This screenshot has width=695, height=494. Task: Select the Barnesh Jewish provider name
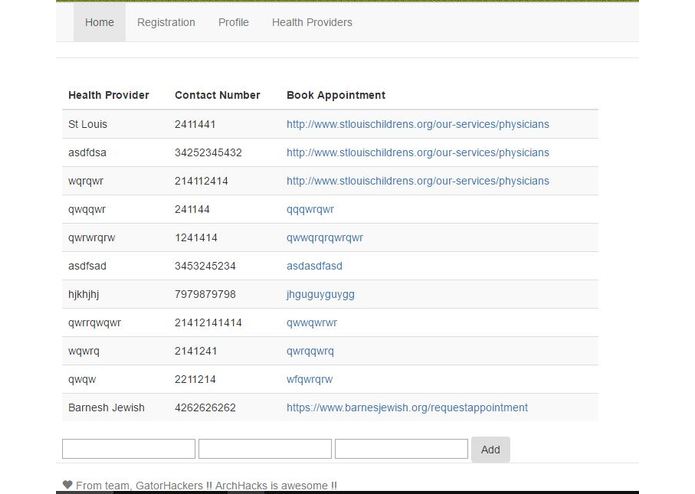pos(106,408)
